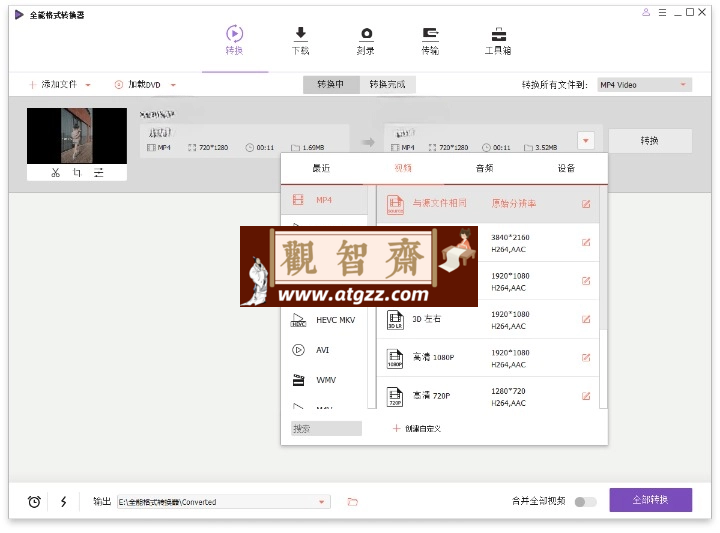Edit the 3840*2160 preset
Image resolution: width=720 pixels, height=533 pixels.
tap(586, 242)
